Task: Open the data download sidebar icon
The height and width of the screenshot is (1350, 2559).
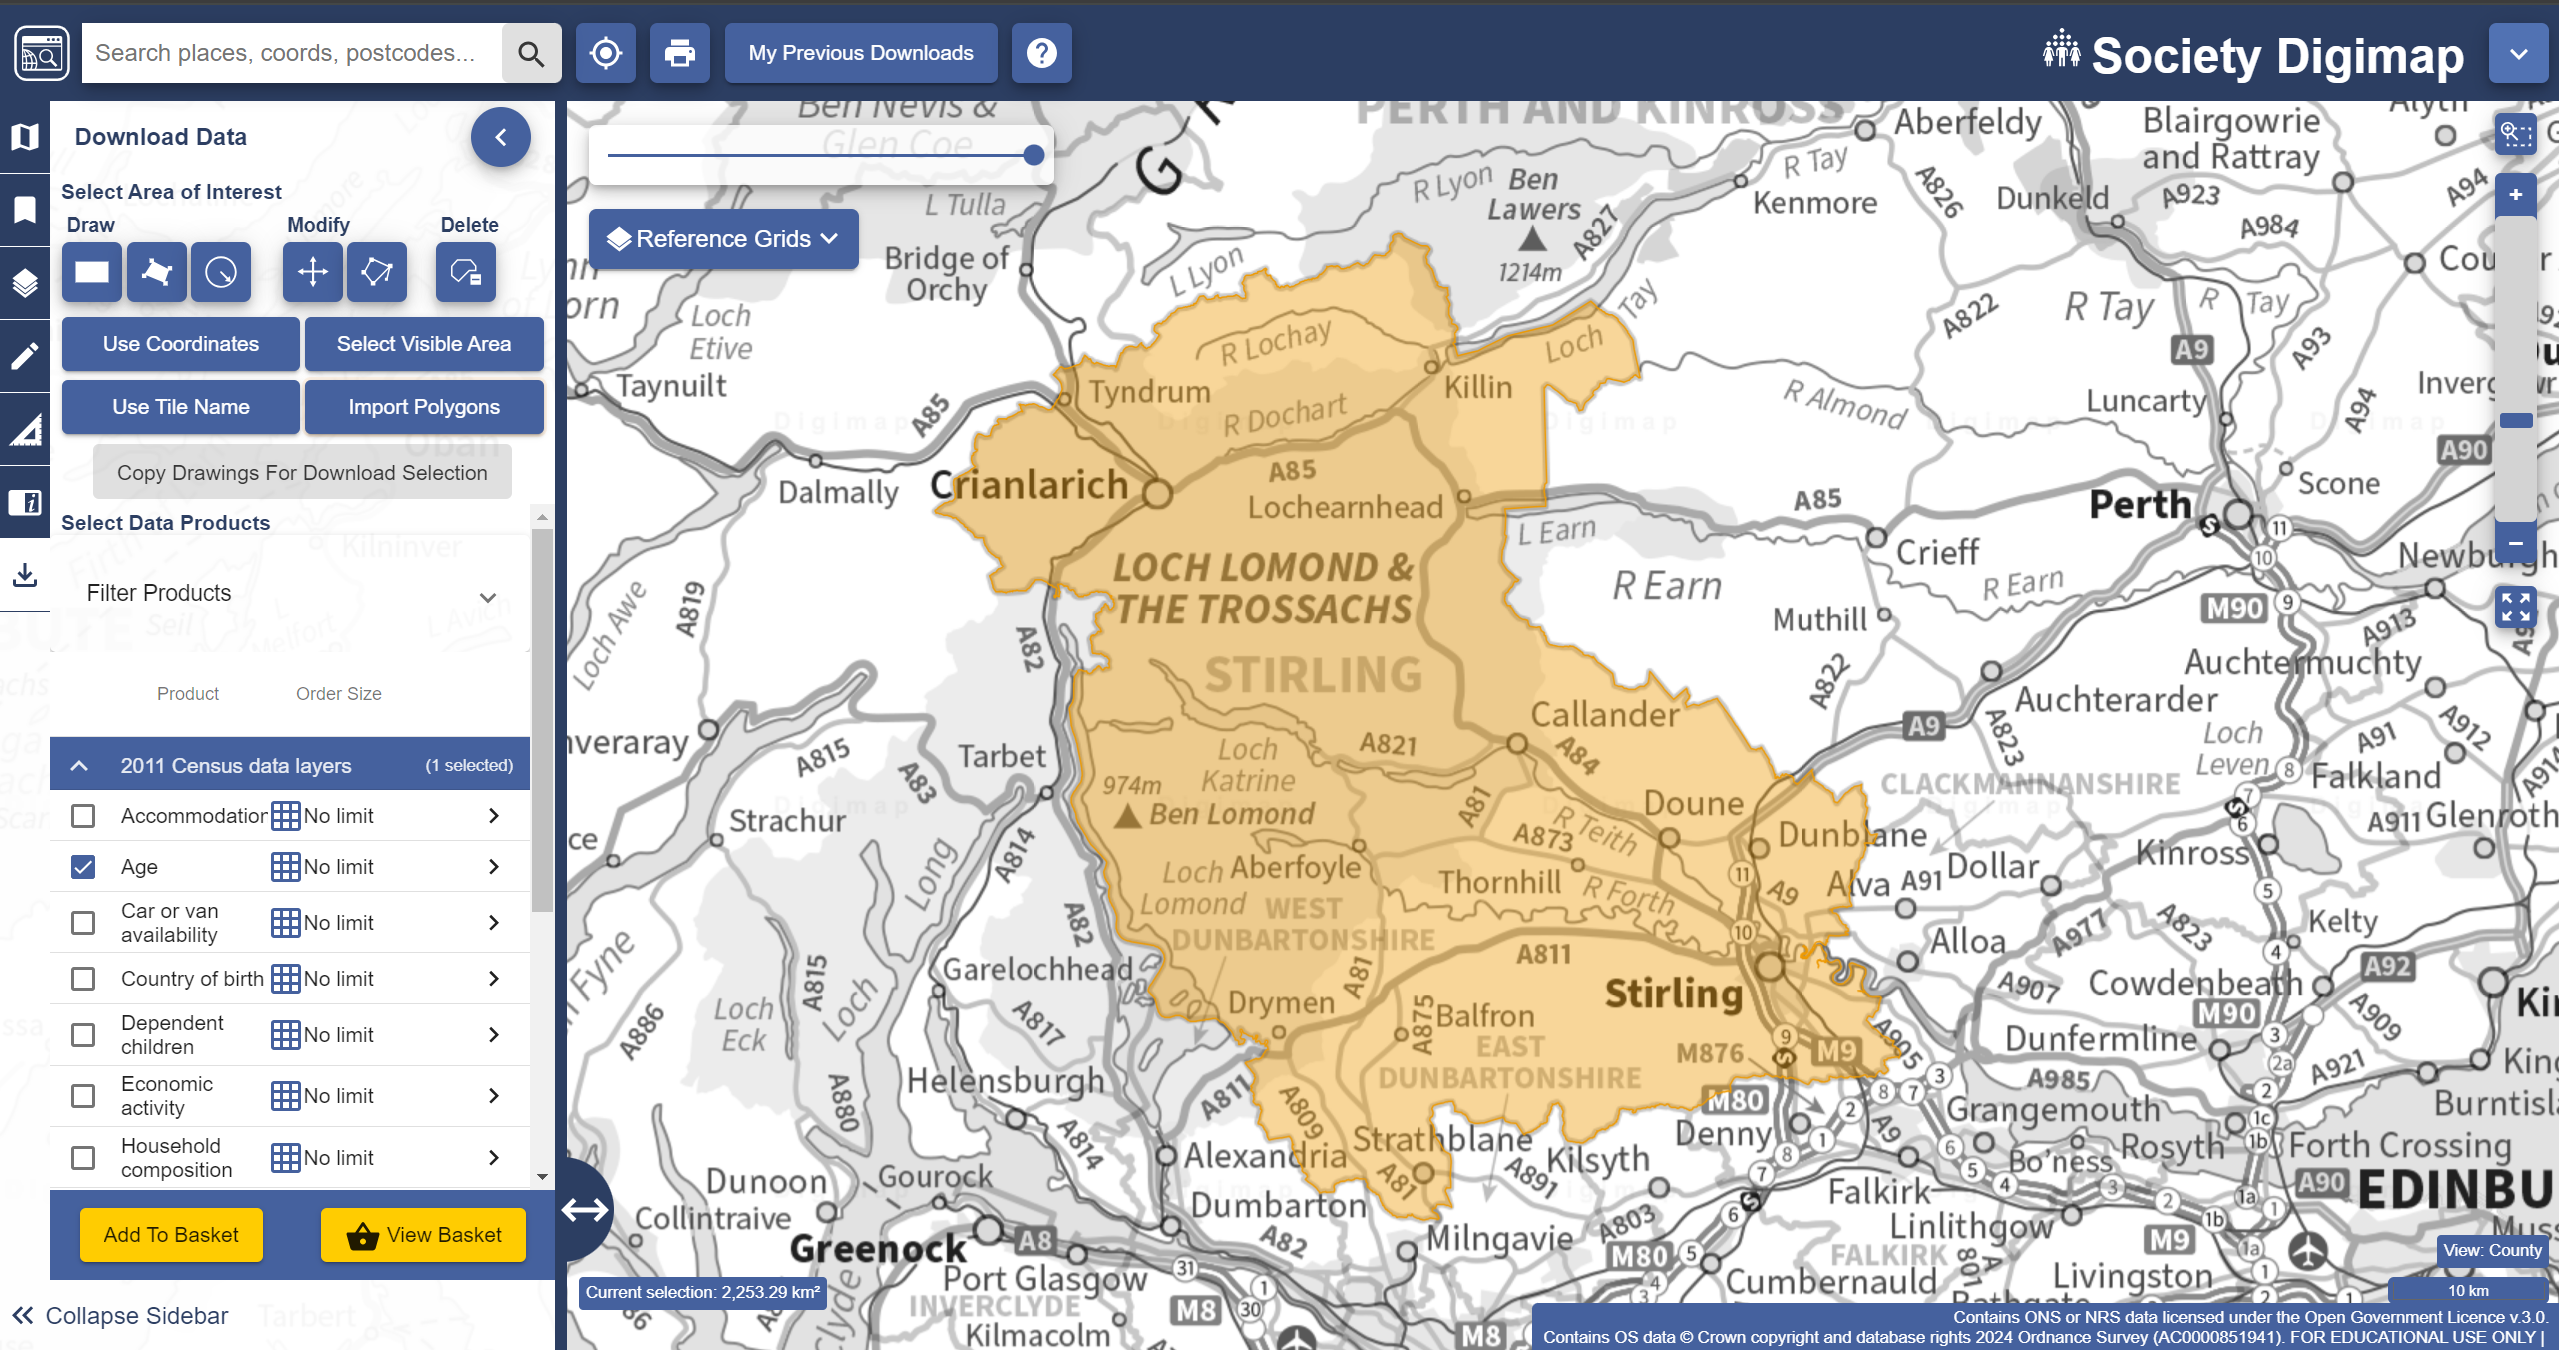Action: [24, 575]
